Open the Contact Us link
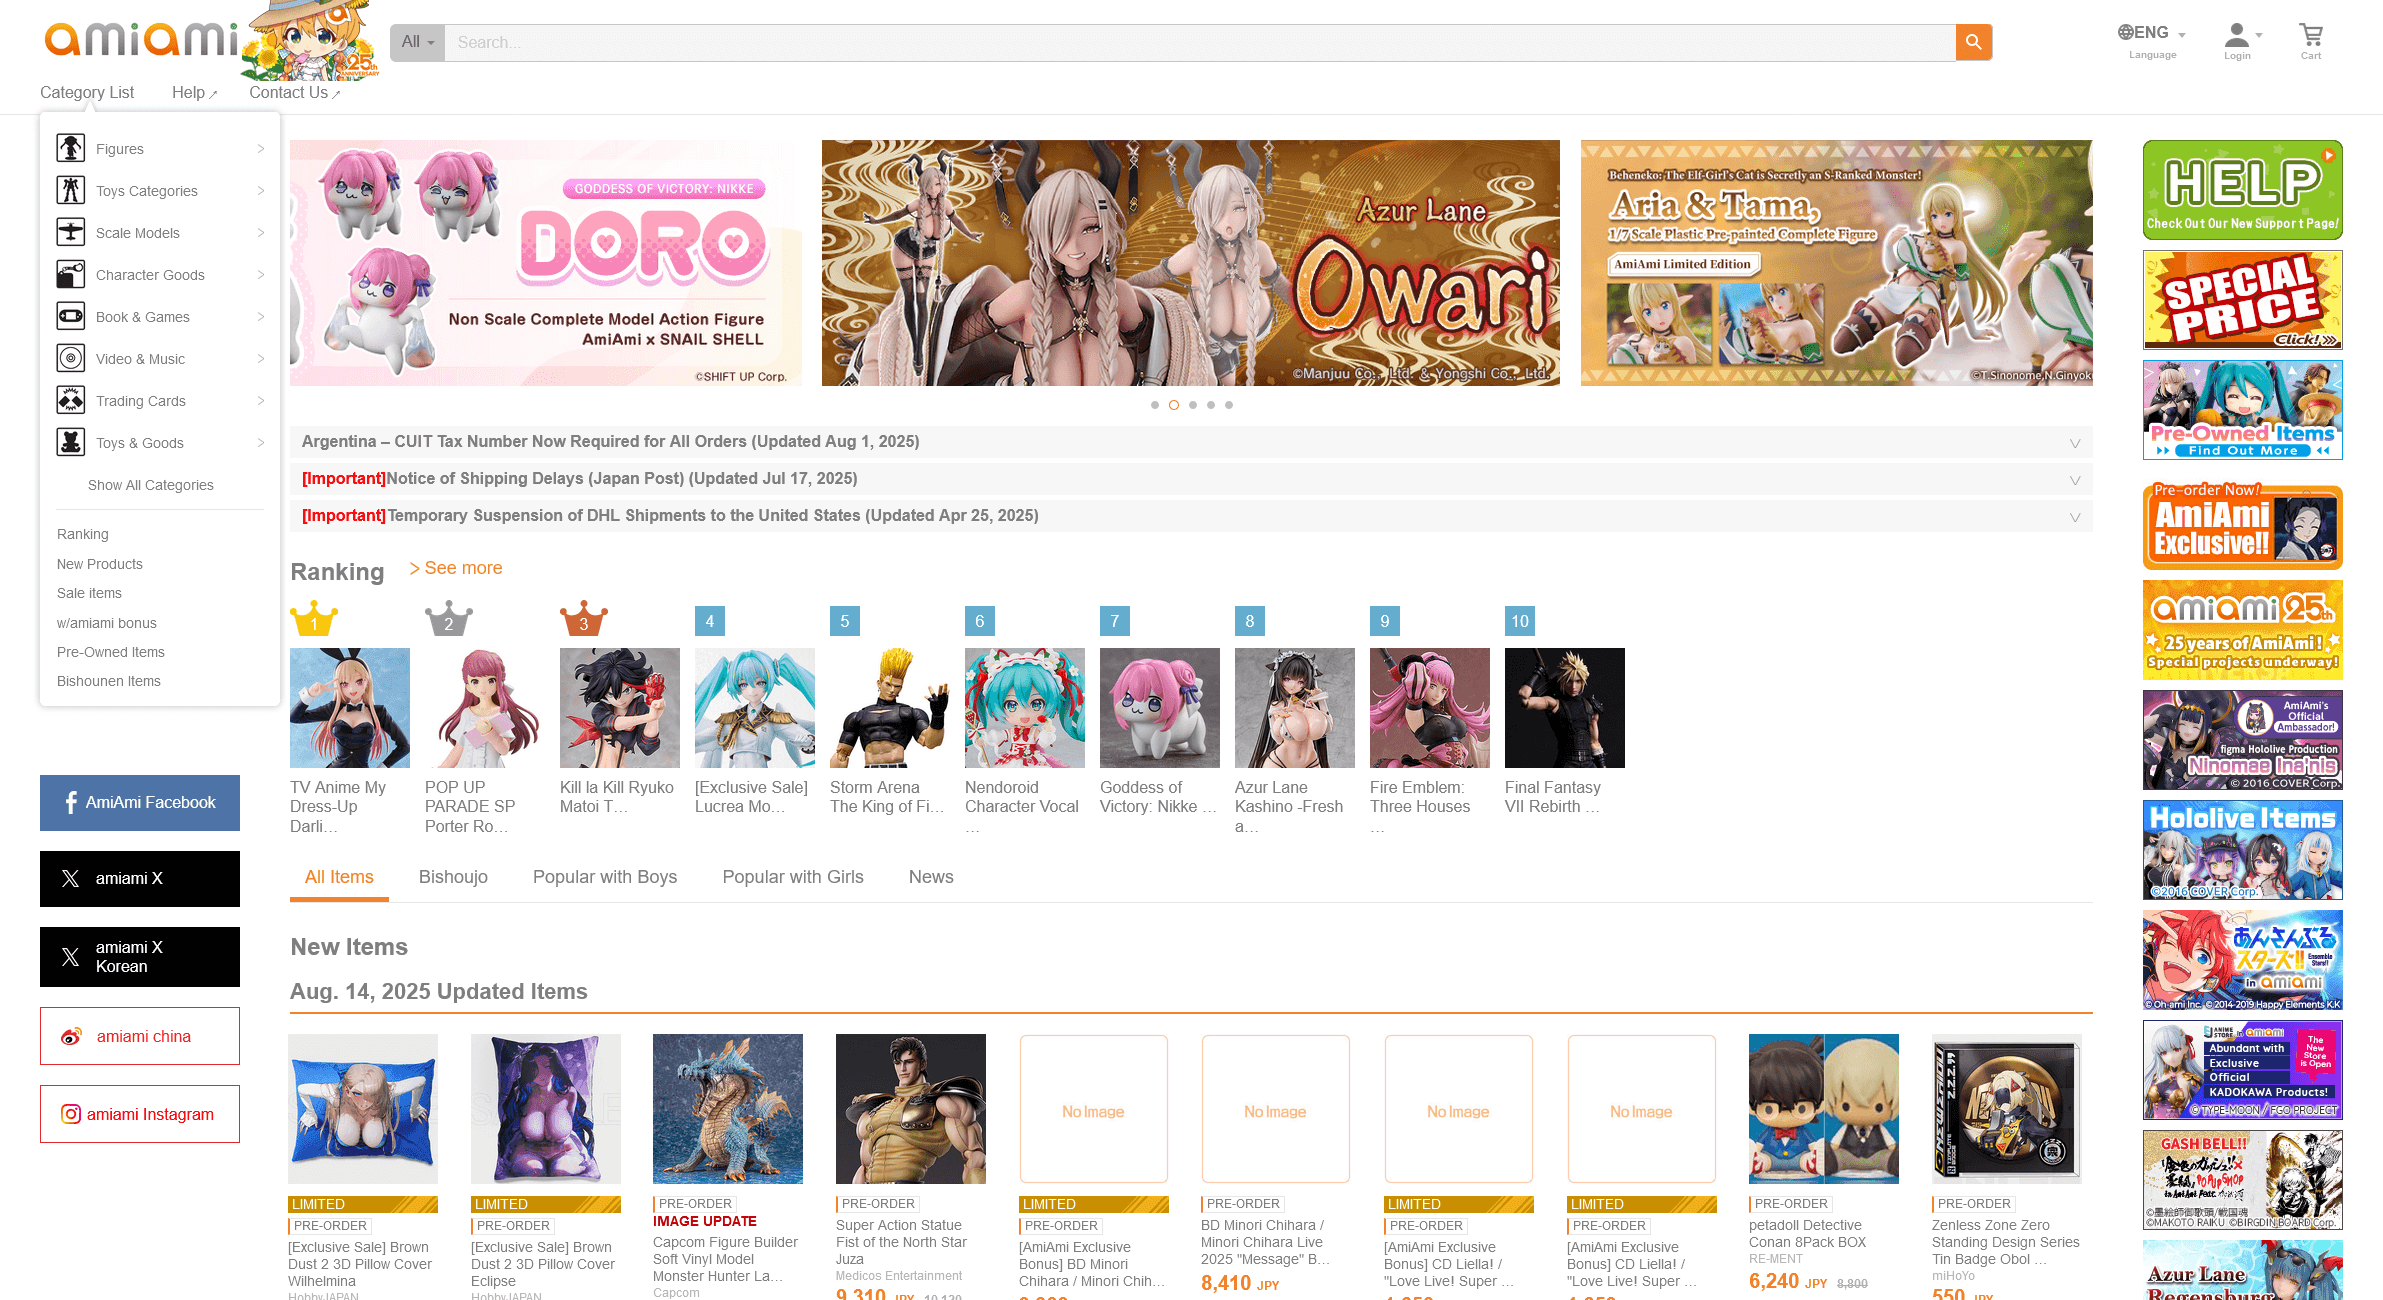The height and width of the screenshot is (1300, 2383). pos(295,92)
